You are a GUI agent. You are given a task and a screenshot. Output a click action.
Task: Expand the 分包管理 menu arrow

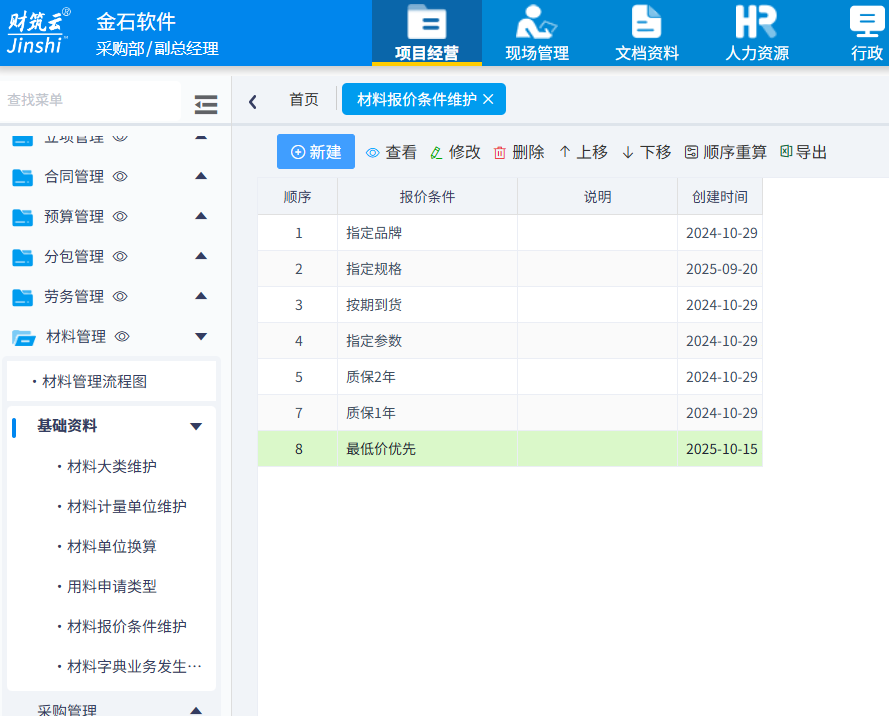coord(201,256)
